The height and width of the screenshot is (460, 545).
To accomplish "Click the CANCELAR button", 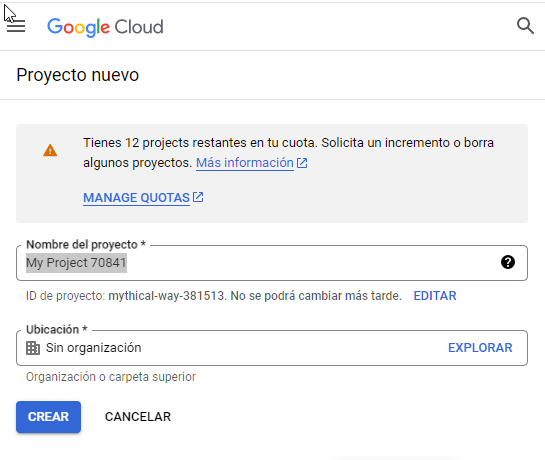I will [138, 417].
